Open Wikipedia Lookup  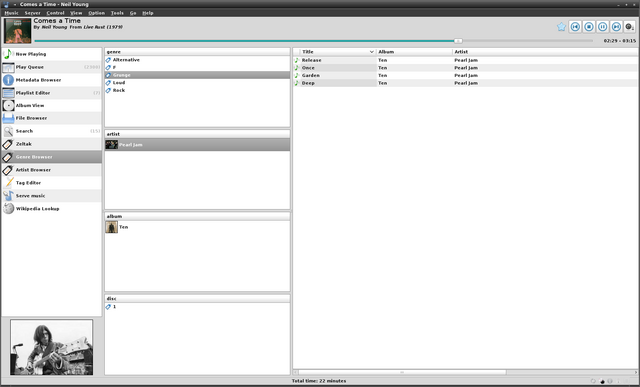tap(51, 209)
